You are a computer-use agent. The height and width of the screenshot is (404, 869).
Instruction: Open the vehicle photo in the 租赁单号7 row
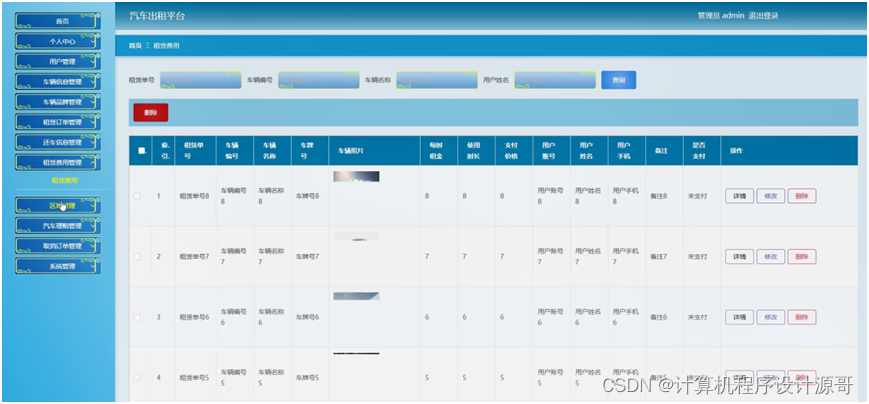click(x=356, y=236)
